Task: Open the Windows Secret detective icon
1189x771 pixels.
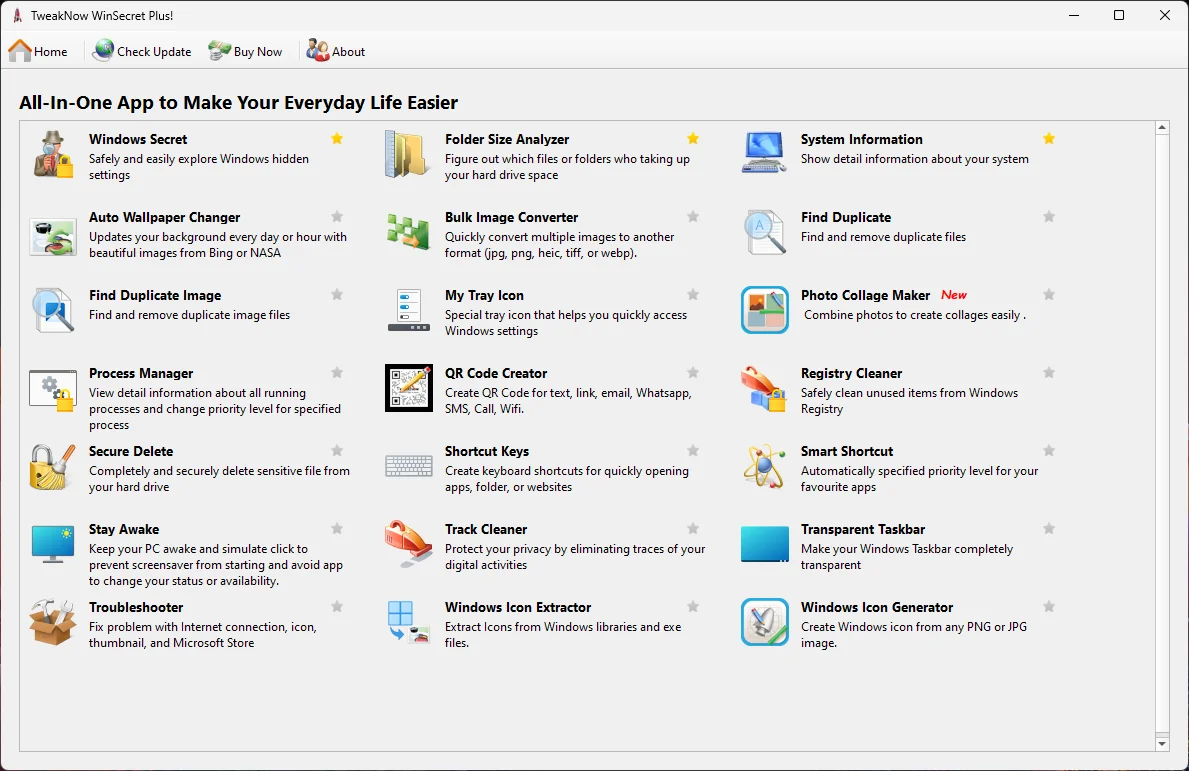Action: pyautogui.click(x=53, y=154)
